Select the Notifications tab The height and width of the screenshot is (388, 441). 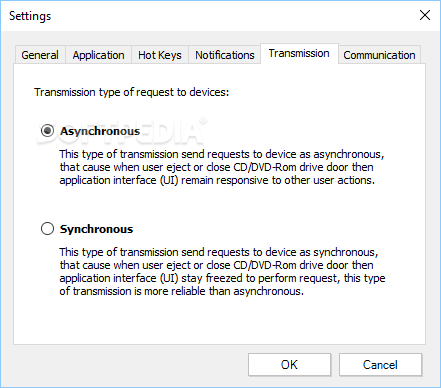(224, 55)
